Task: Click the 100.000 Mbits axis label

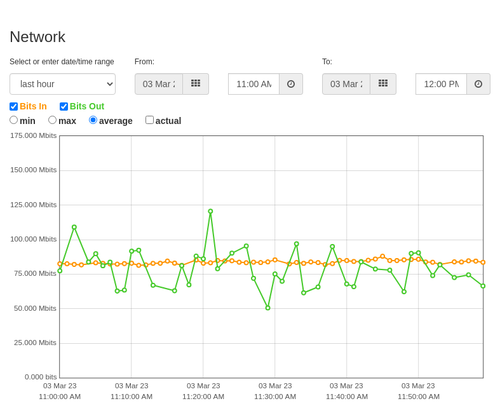Action: (33, 239)
